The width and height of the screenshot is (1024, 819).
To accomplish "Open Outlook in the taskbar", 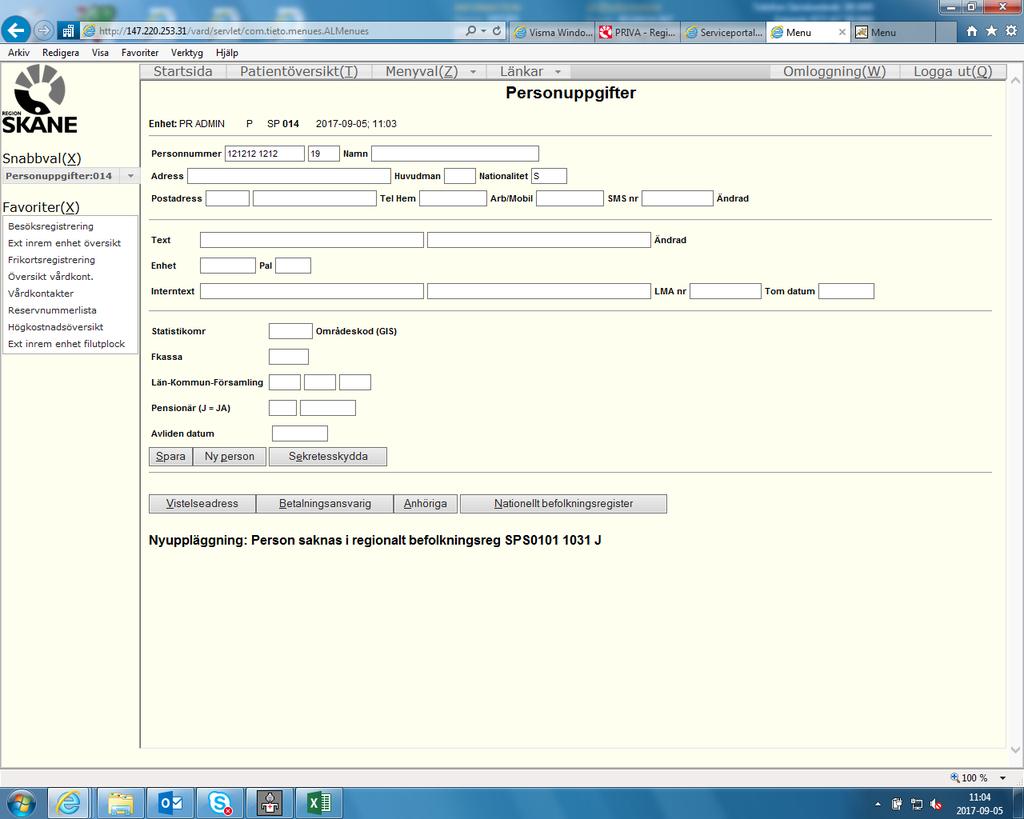I will pyautogui.click(x=170, y=802).
